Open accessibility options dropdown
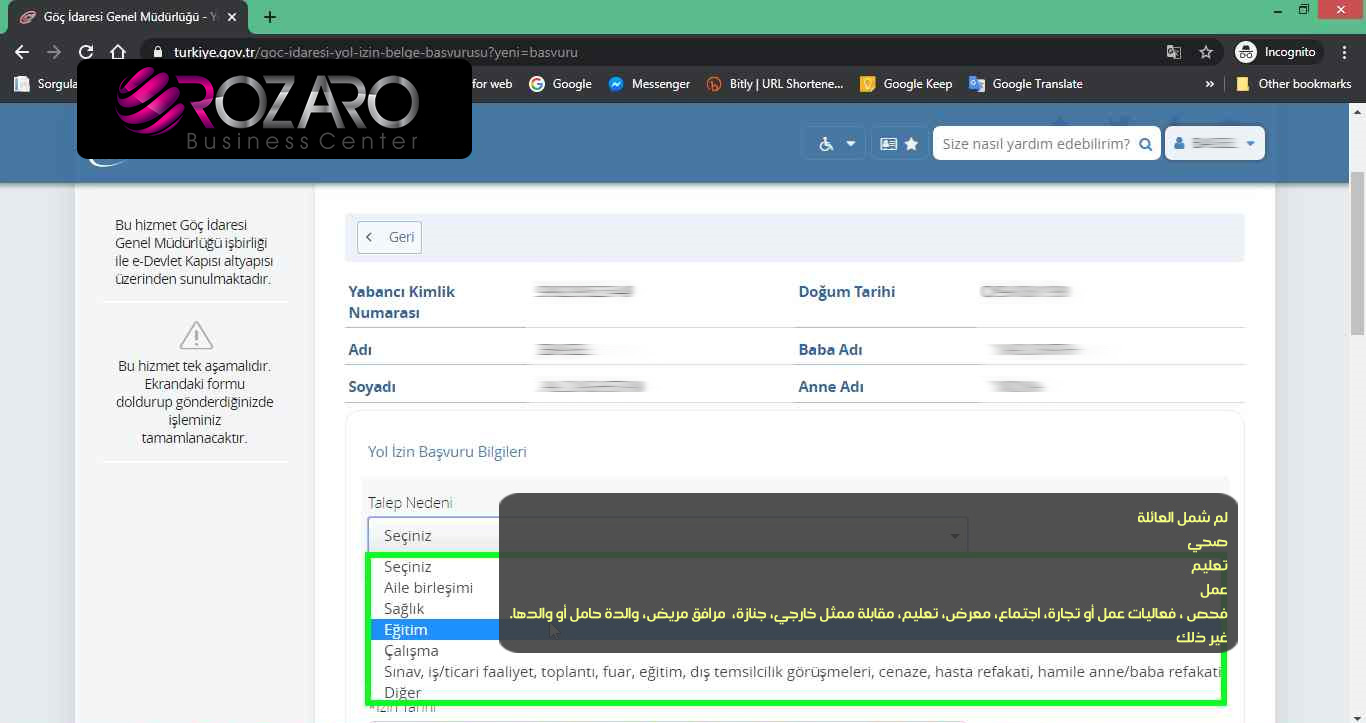Screen dimensions: 1366x723 (836, 143)
